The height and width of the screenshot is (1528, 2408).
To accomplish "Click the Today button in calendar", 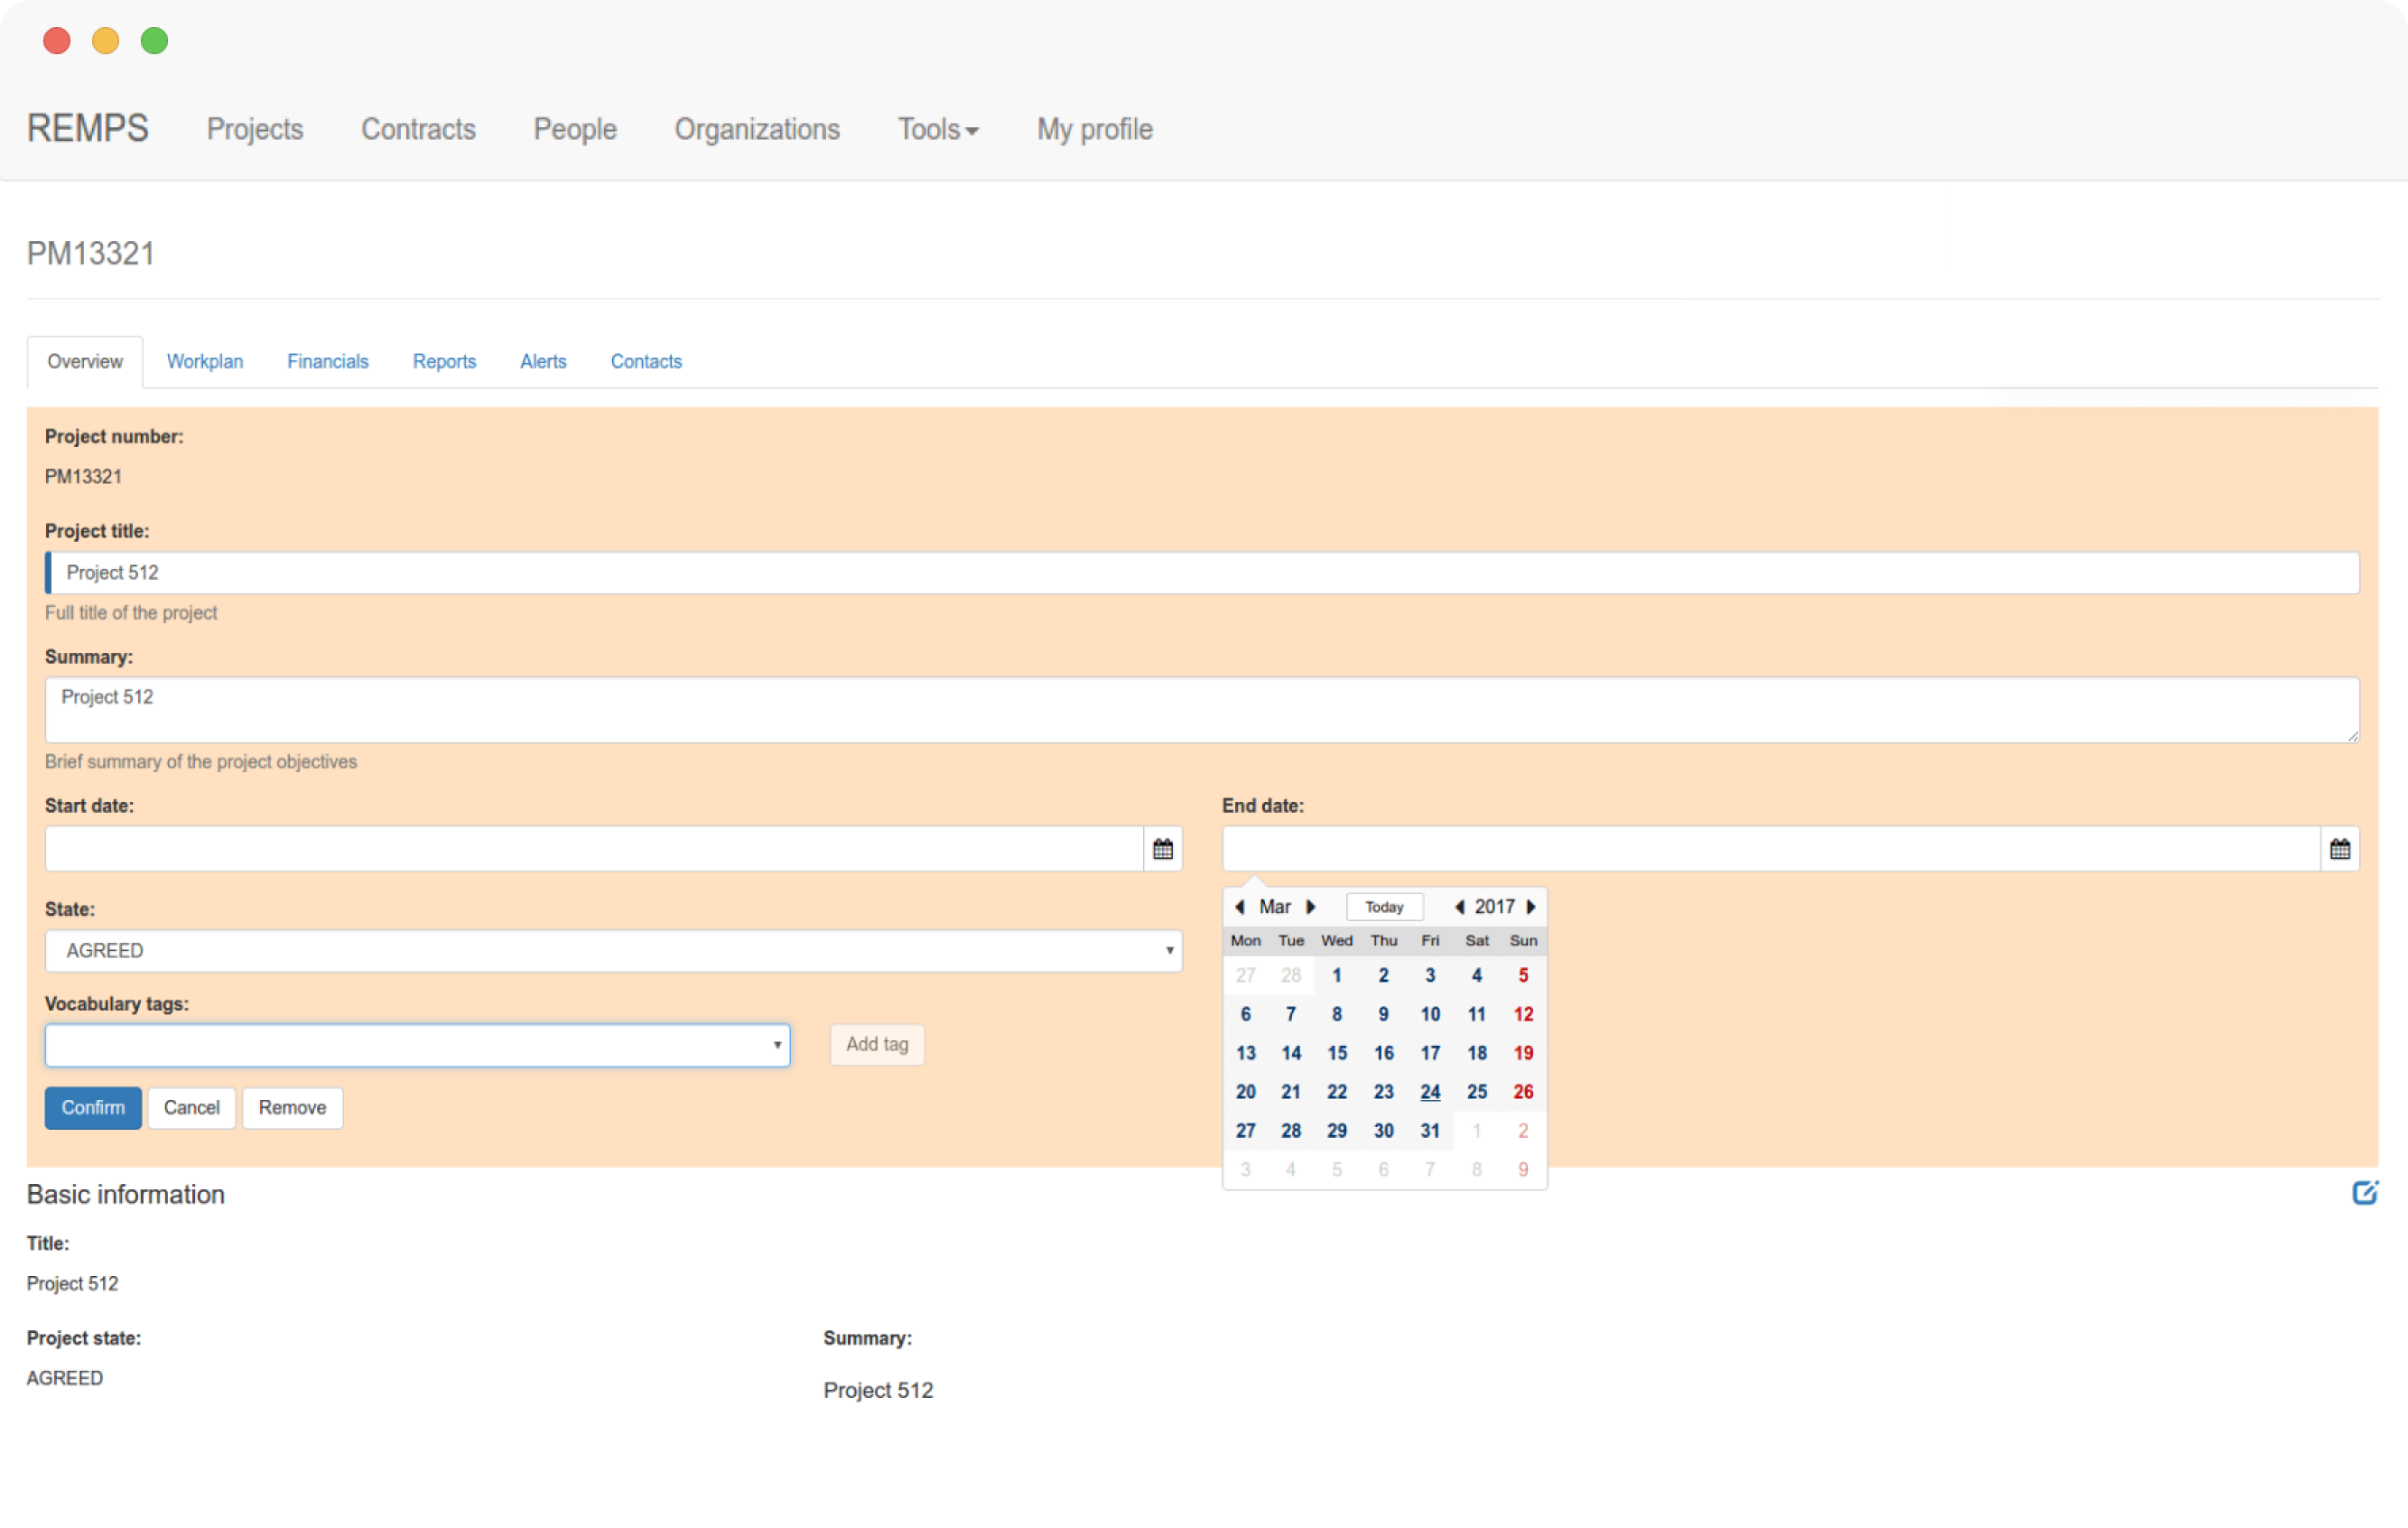I will click(1384, 907).
